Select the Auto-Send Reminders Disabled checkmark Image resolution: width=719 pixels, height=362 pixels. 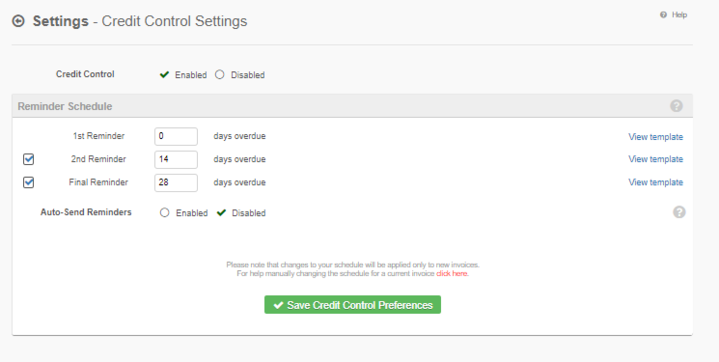click(x=221, y=212)
